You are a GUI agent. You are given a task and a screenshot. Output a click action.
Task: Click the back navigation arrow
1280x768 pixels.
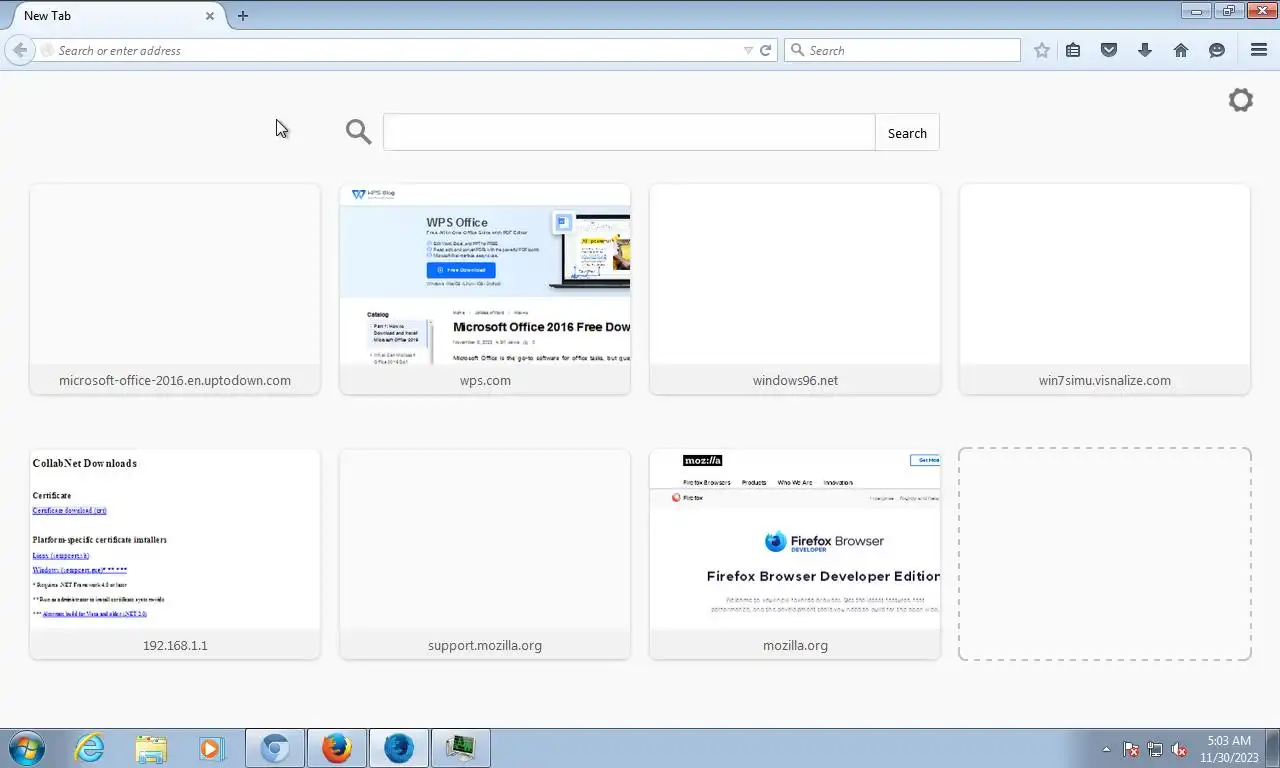(19, 50)
